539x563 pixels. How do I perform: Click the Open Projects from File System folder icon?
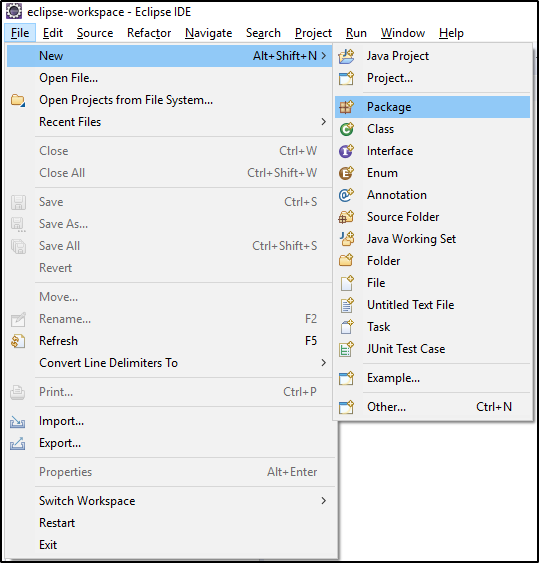point(18,100)
